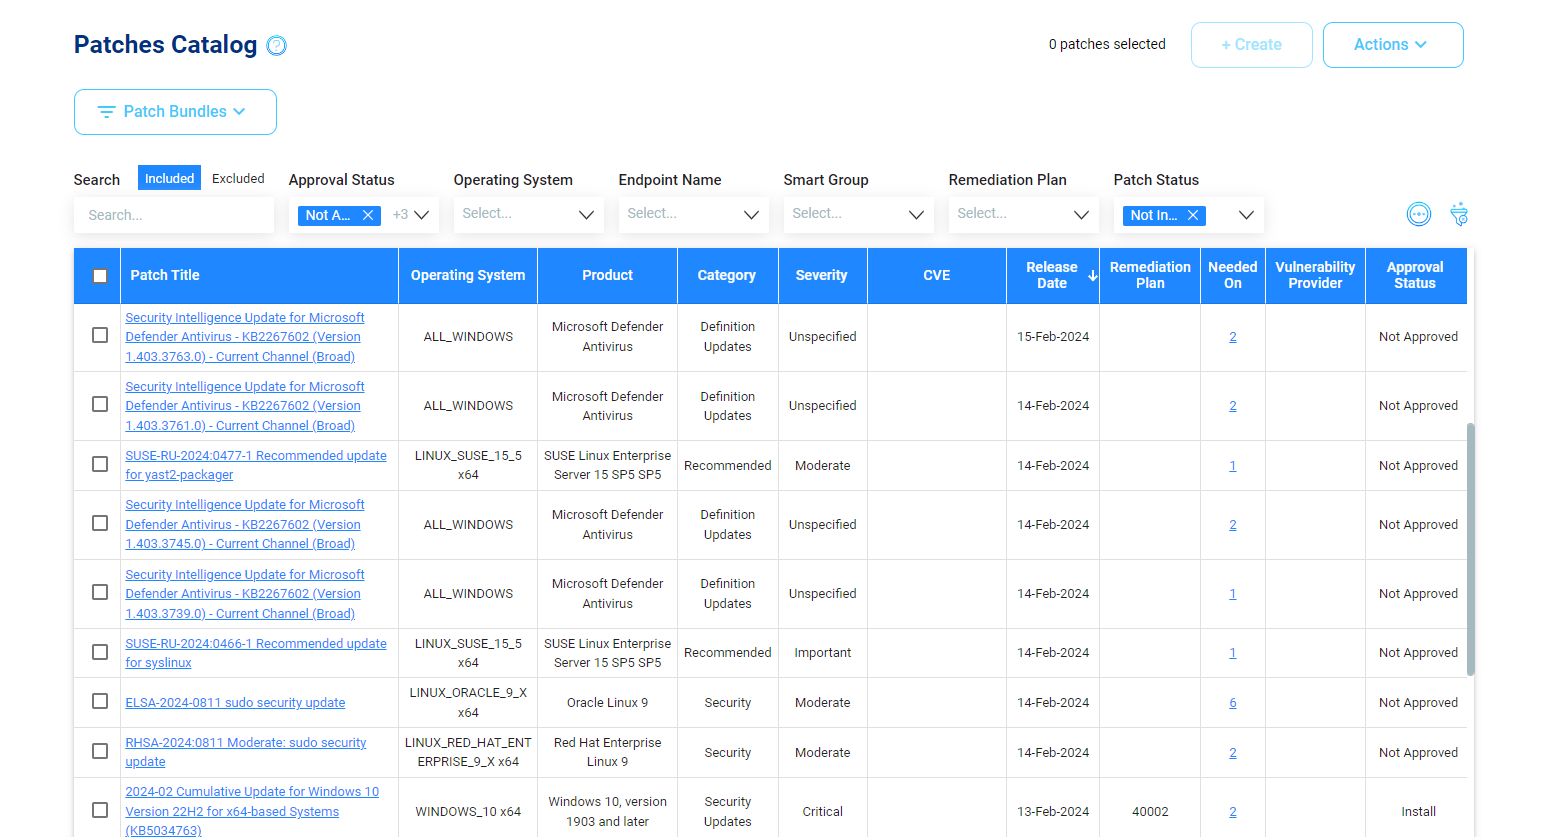This screenshot has width=1561, height=837.
Task: Open the Endpoint Name dropdown
Action: click(x=751, y=215)
